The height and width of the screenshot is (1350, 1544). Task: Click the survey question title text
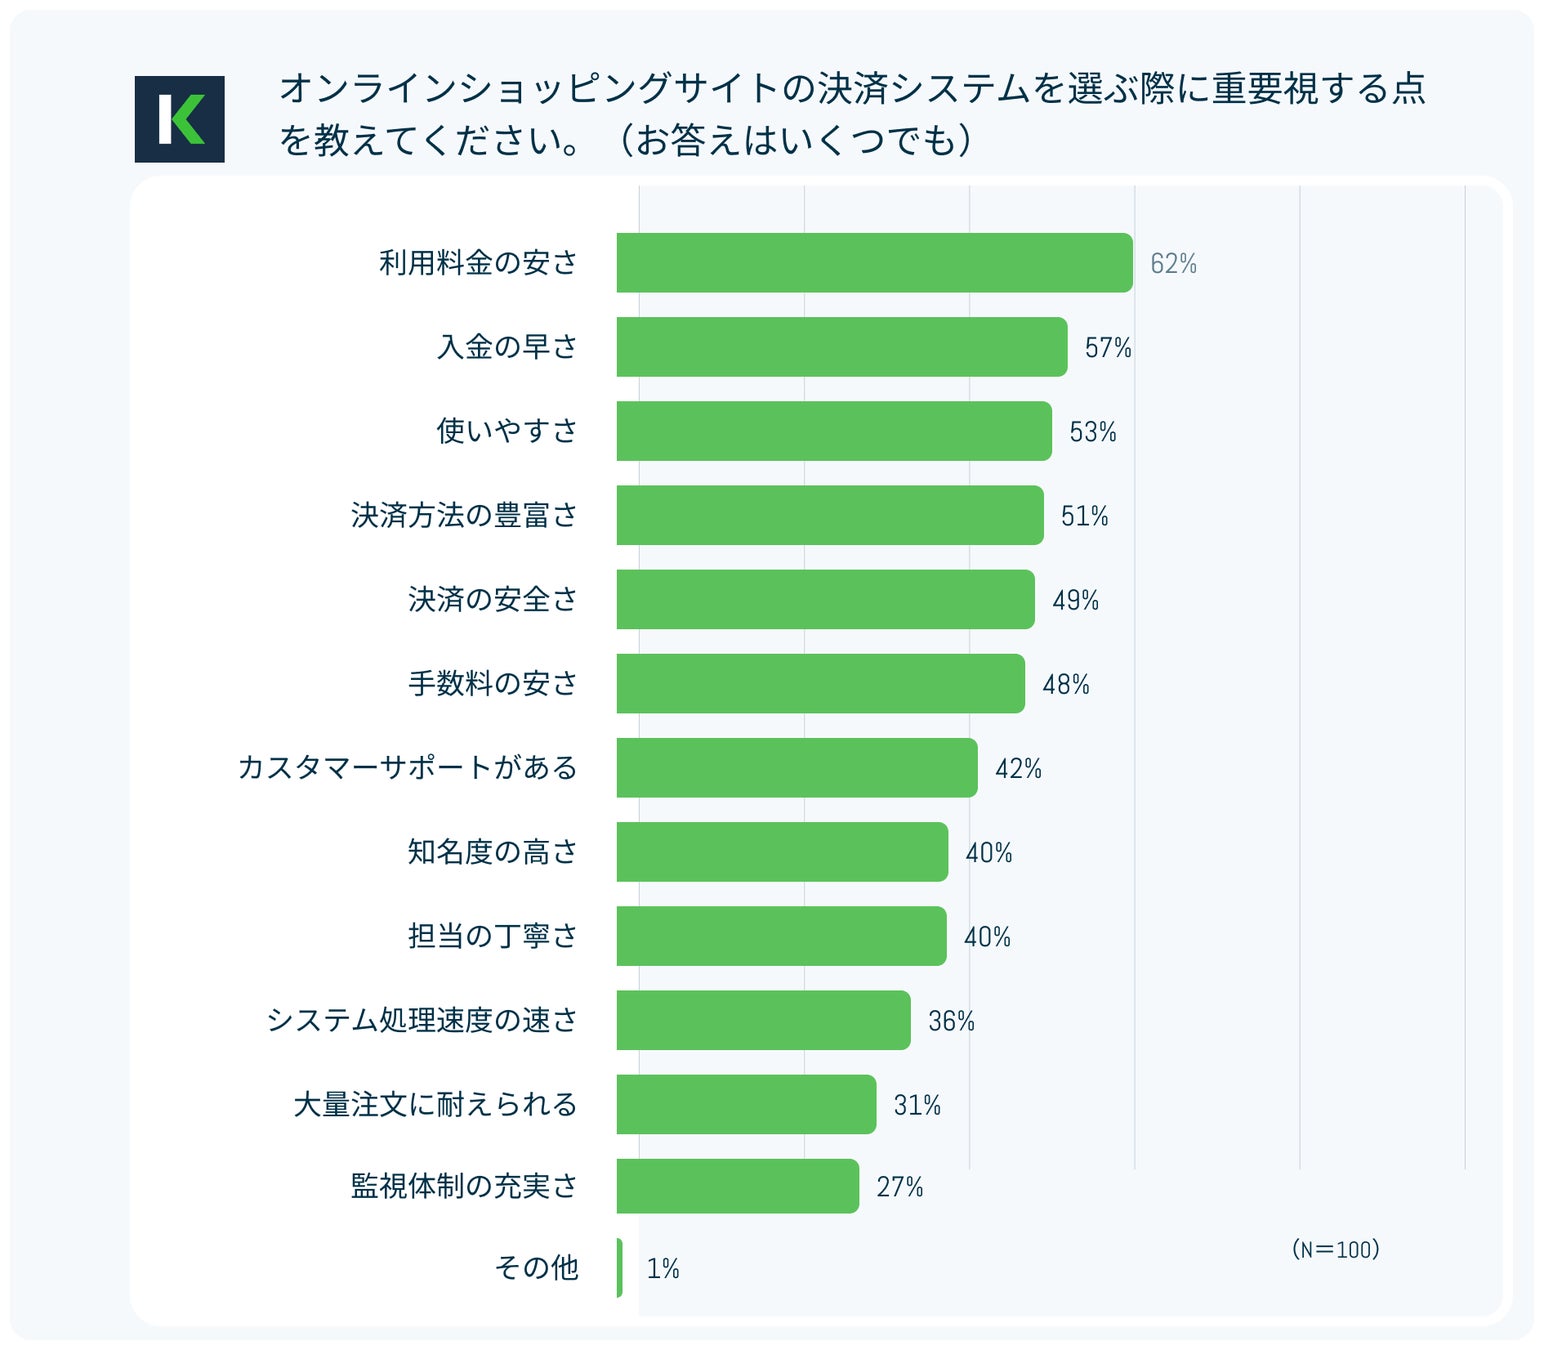pos(852,114)
